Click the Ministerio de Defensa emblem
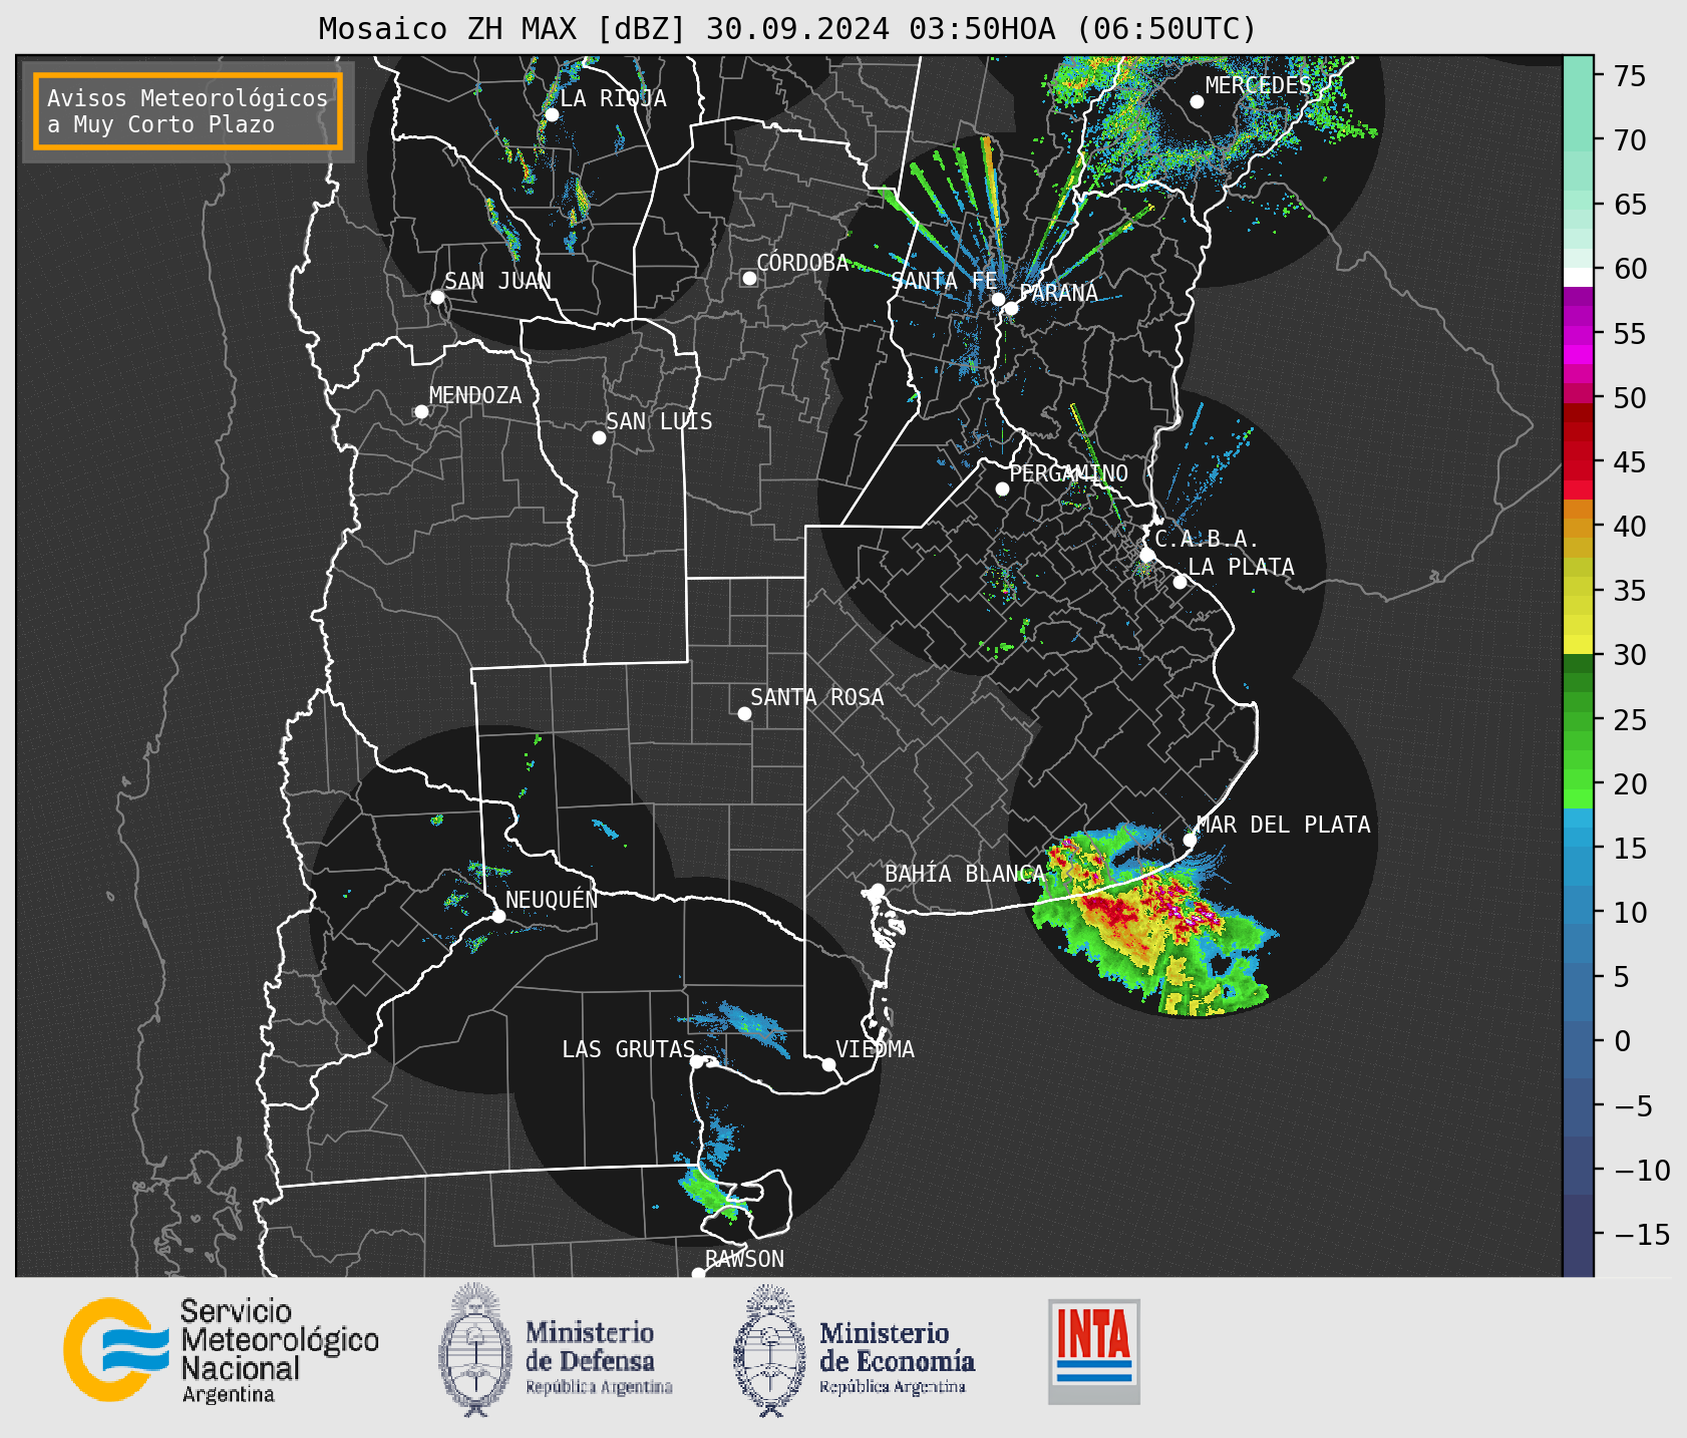The height and width of the screenshot is (1438, 1687). tap(556, 1350)
